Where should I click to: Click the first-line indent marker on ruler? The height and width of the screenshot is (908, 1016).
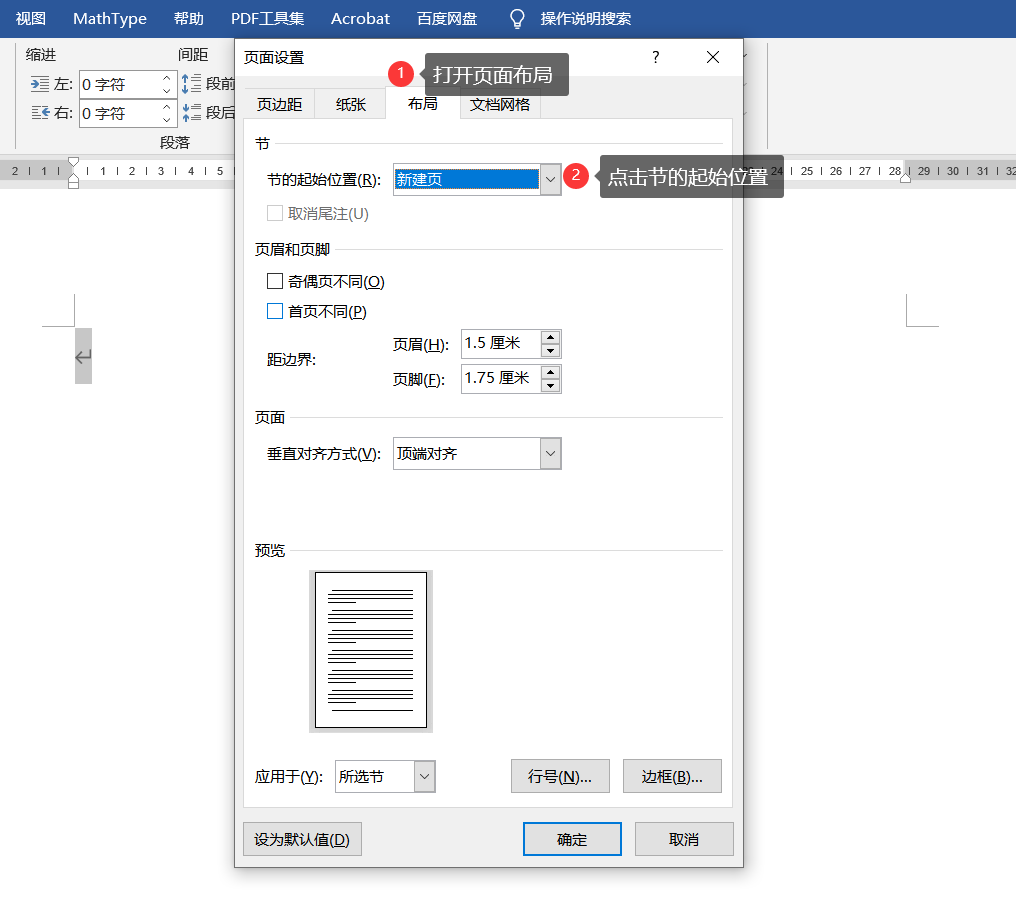73,162
